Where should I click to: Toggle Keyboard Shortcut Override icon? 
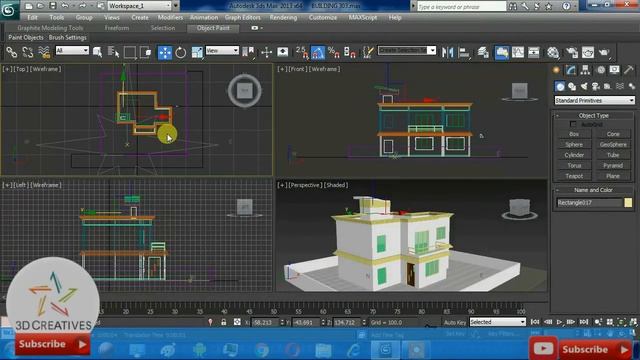(282, 52)
